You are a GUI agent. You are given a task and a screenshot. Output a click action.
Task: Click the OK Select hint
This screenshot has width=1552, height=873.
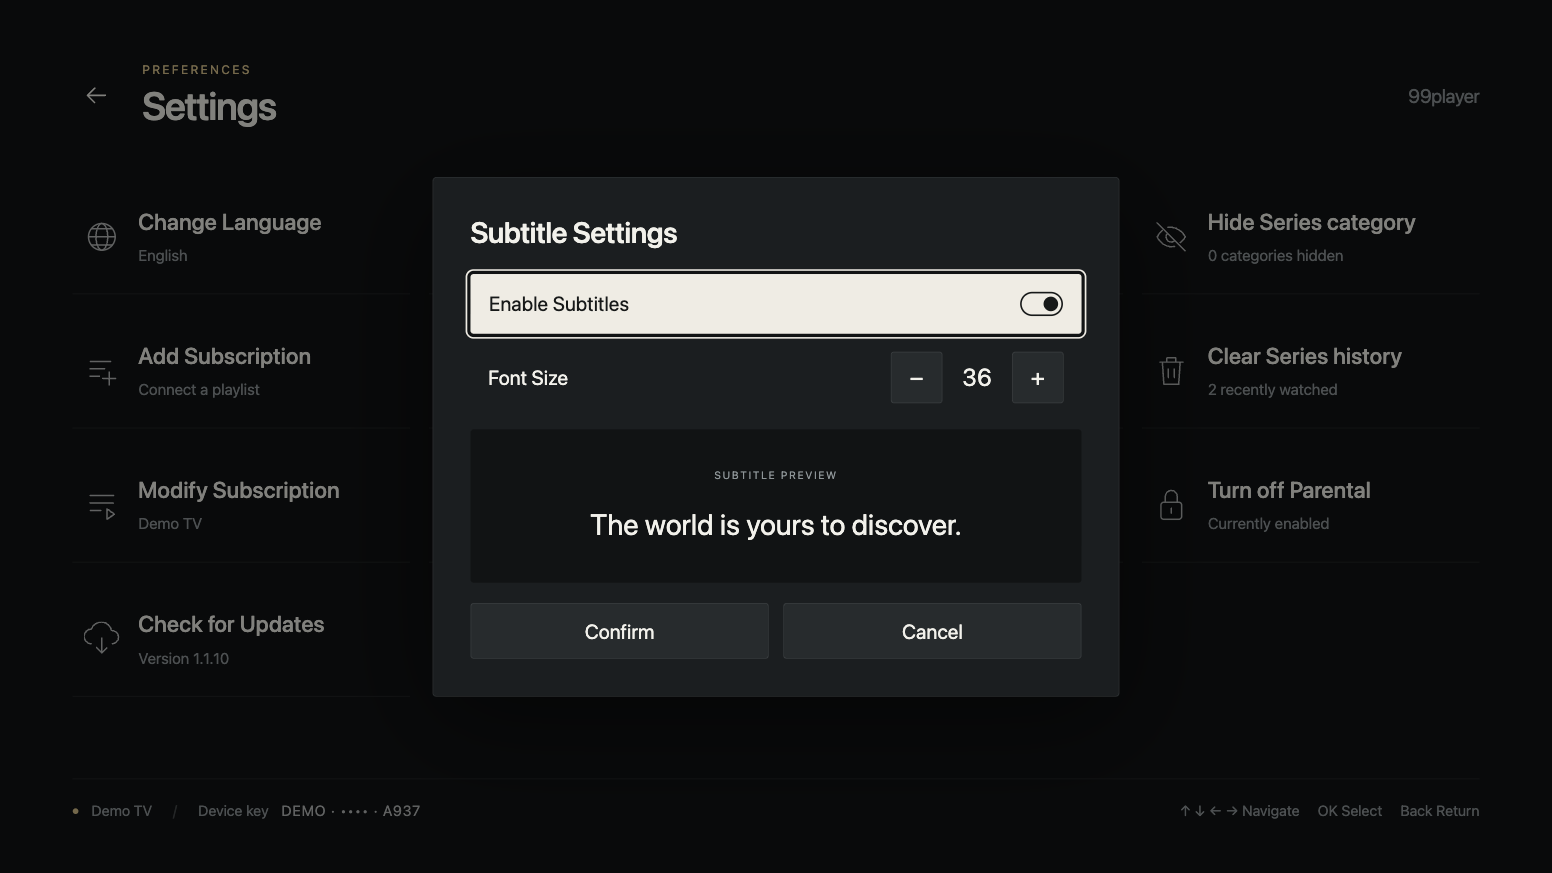[1349, 811]
